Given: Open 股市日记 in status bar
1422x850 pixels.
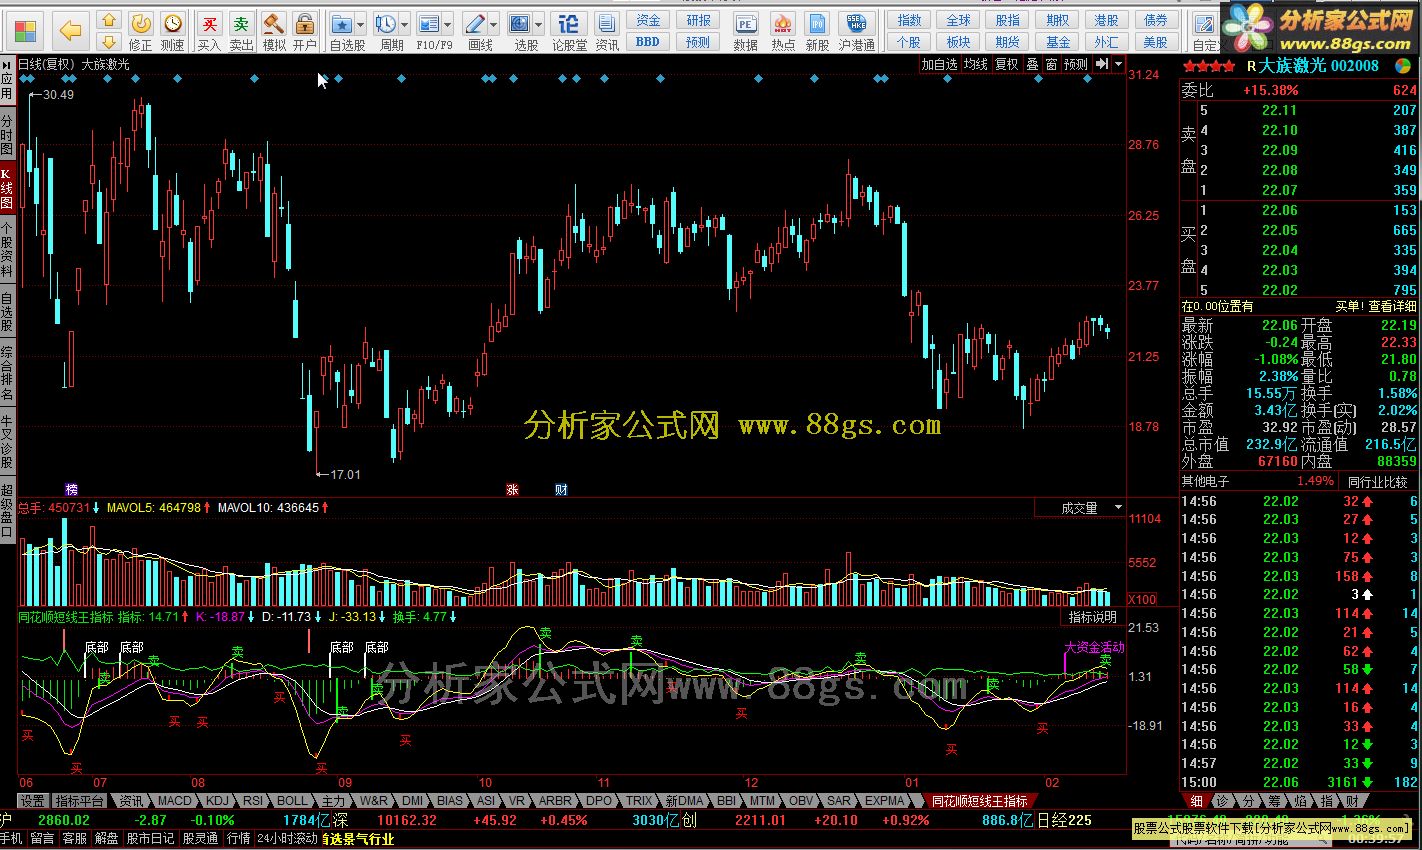Looking at the screenshot, I should pyautogui.click(x=150, y=838).
